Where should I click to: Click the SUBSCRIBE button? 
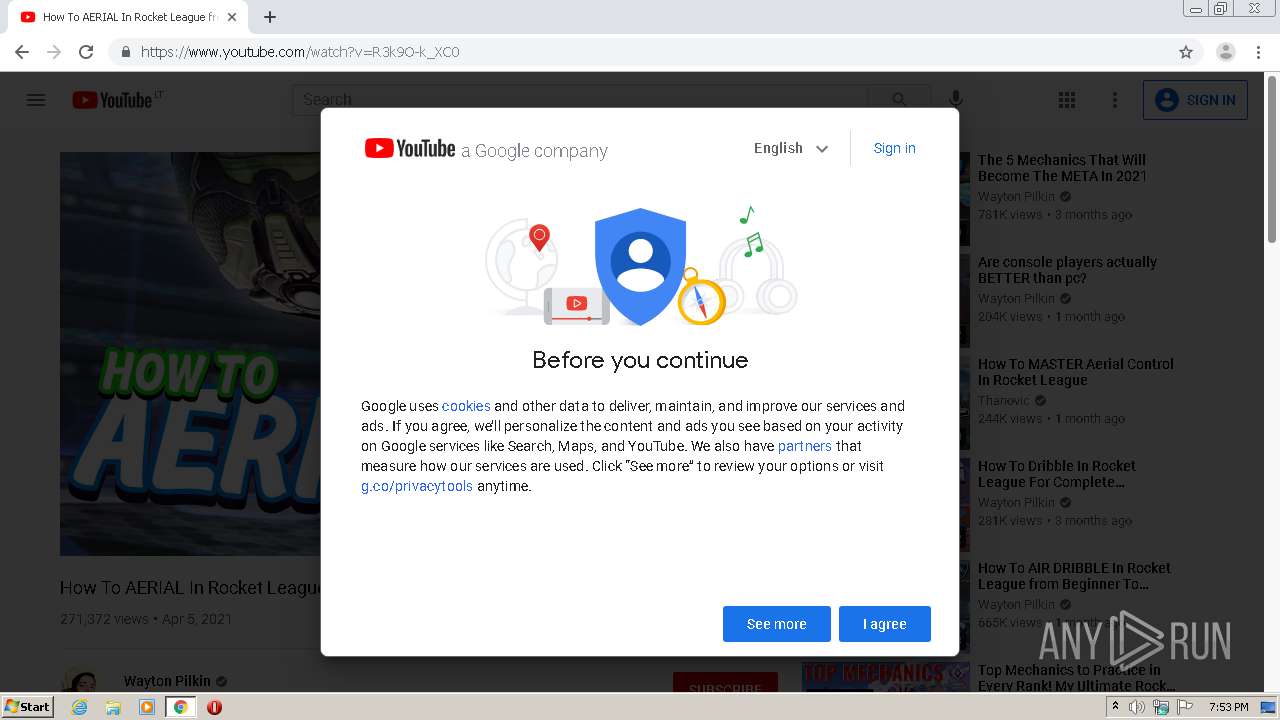725,682
